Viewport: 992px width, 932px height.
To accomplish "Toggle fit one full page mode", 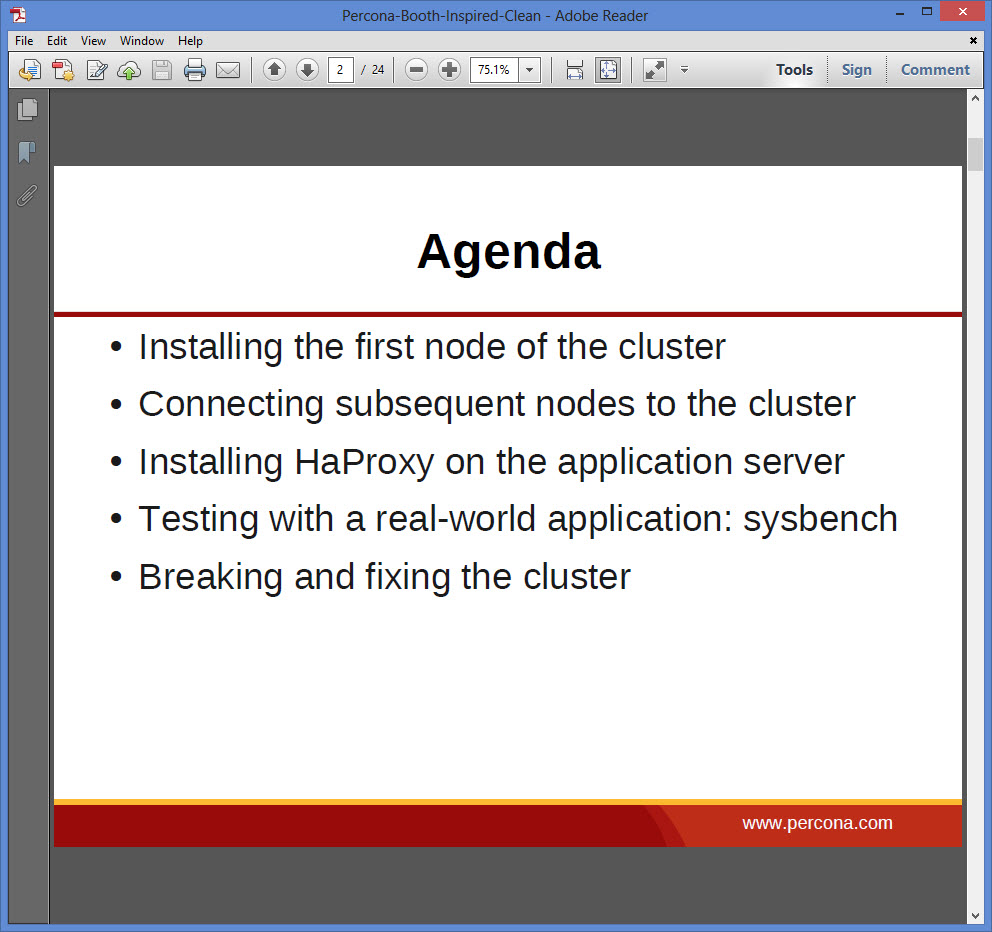I will click(x=608, y=70).
